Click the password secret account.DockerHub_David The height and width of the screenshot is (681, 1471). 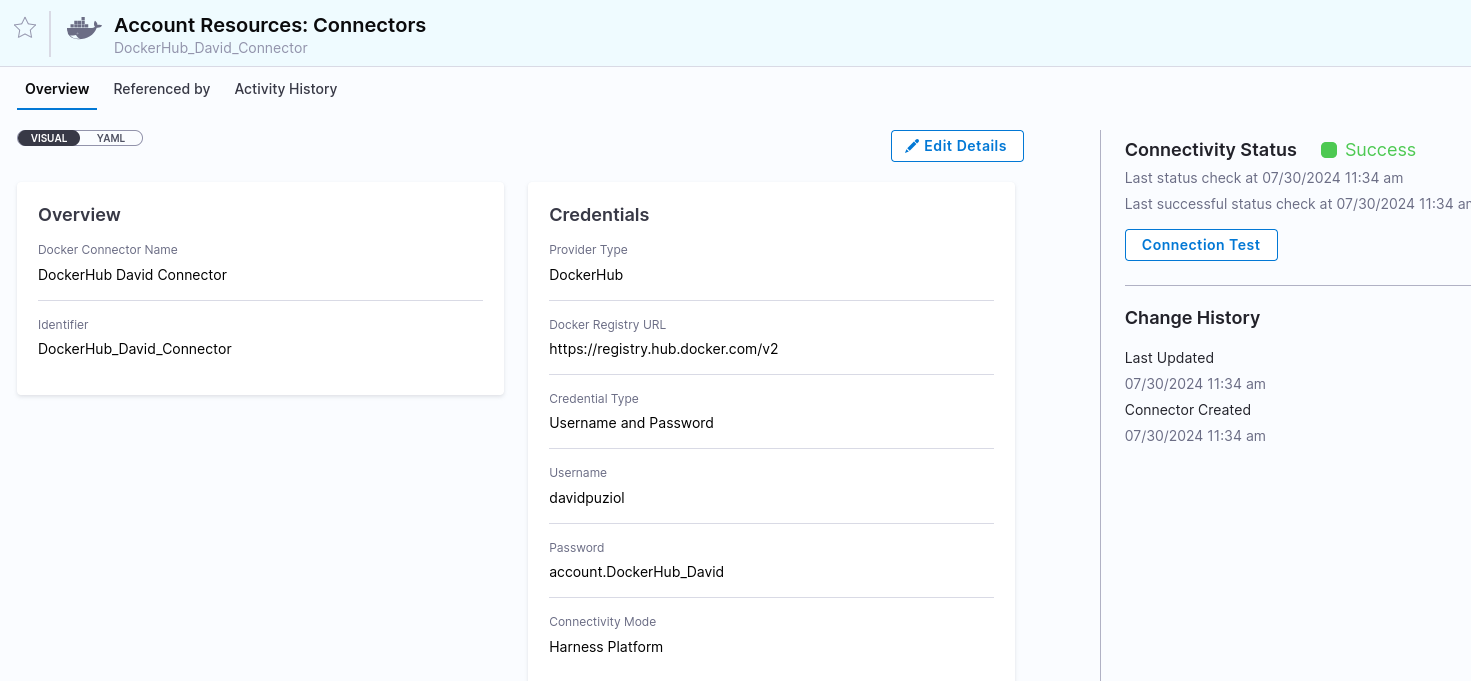point(636,572)
